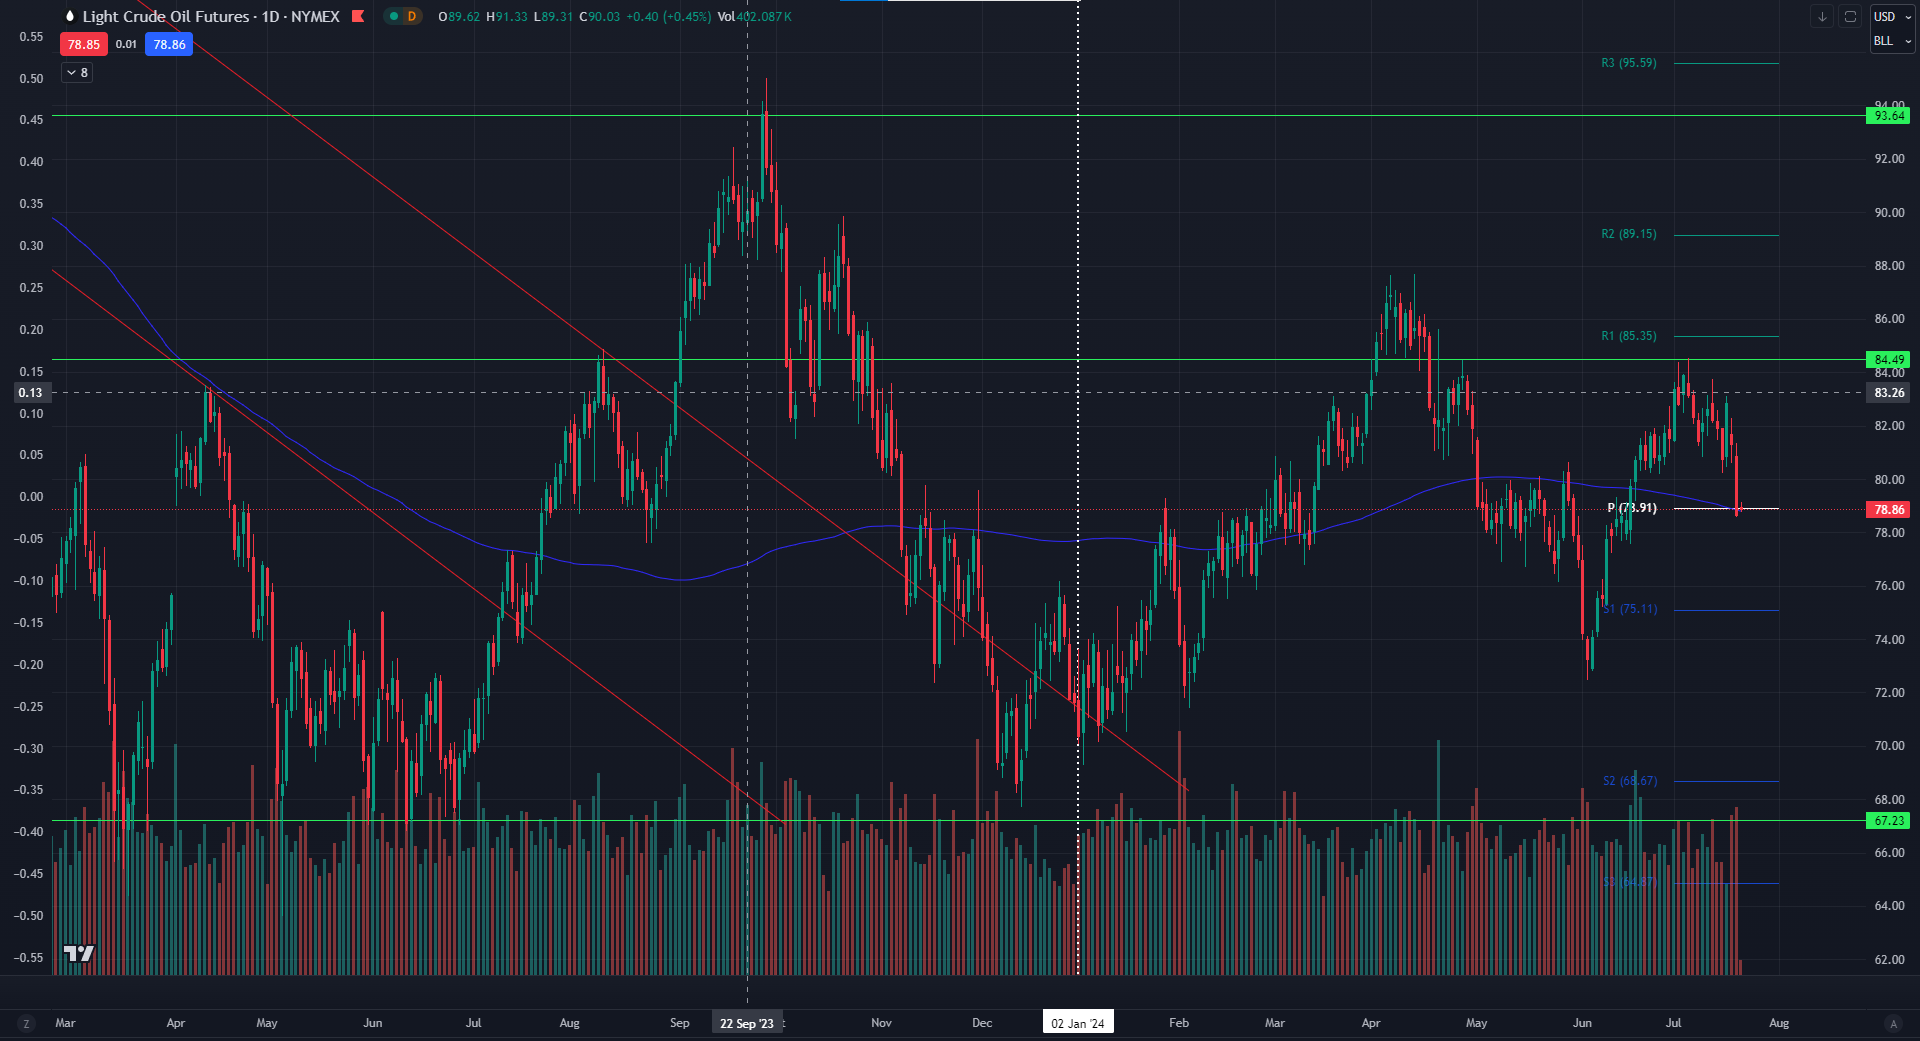The width and height of the screenshot is (1920, 1041).
Task: Click the oil drop symbol logo
Action: [x=69, y=16]
